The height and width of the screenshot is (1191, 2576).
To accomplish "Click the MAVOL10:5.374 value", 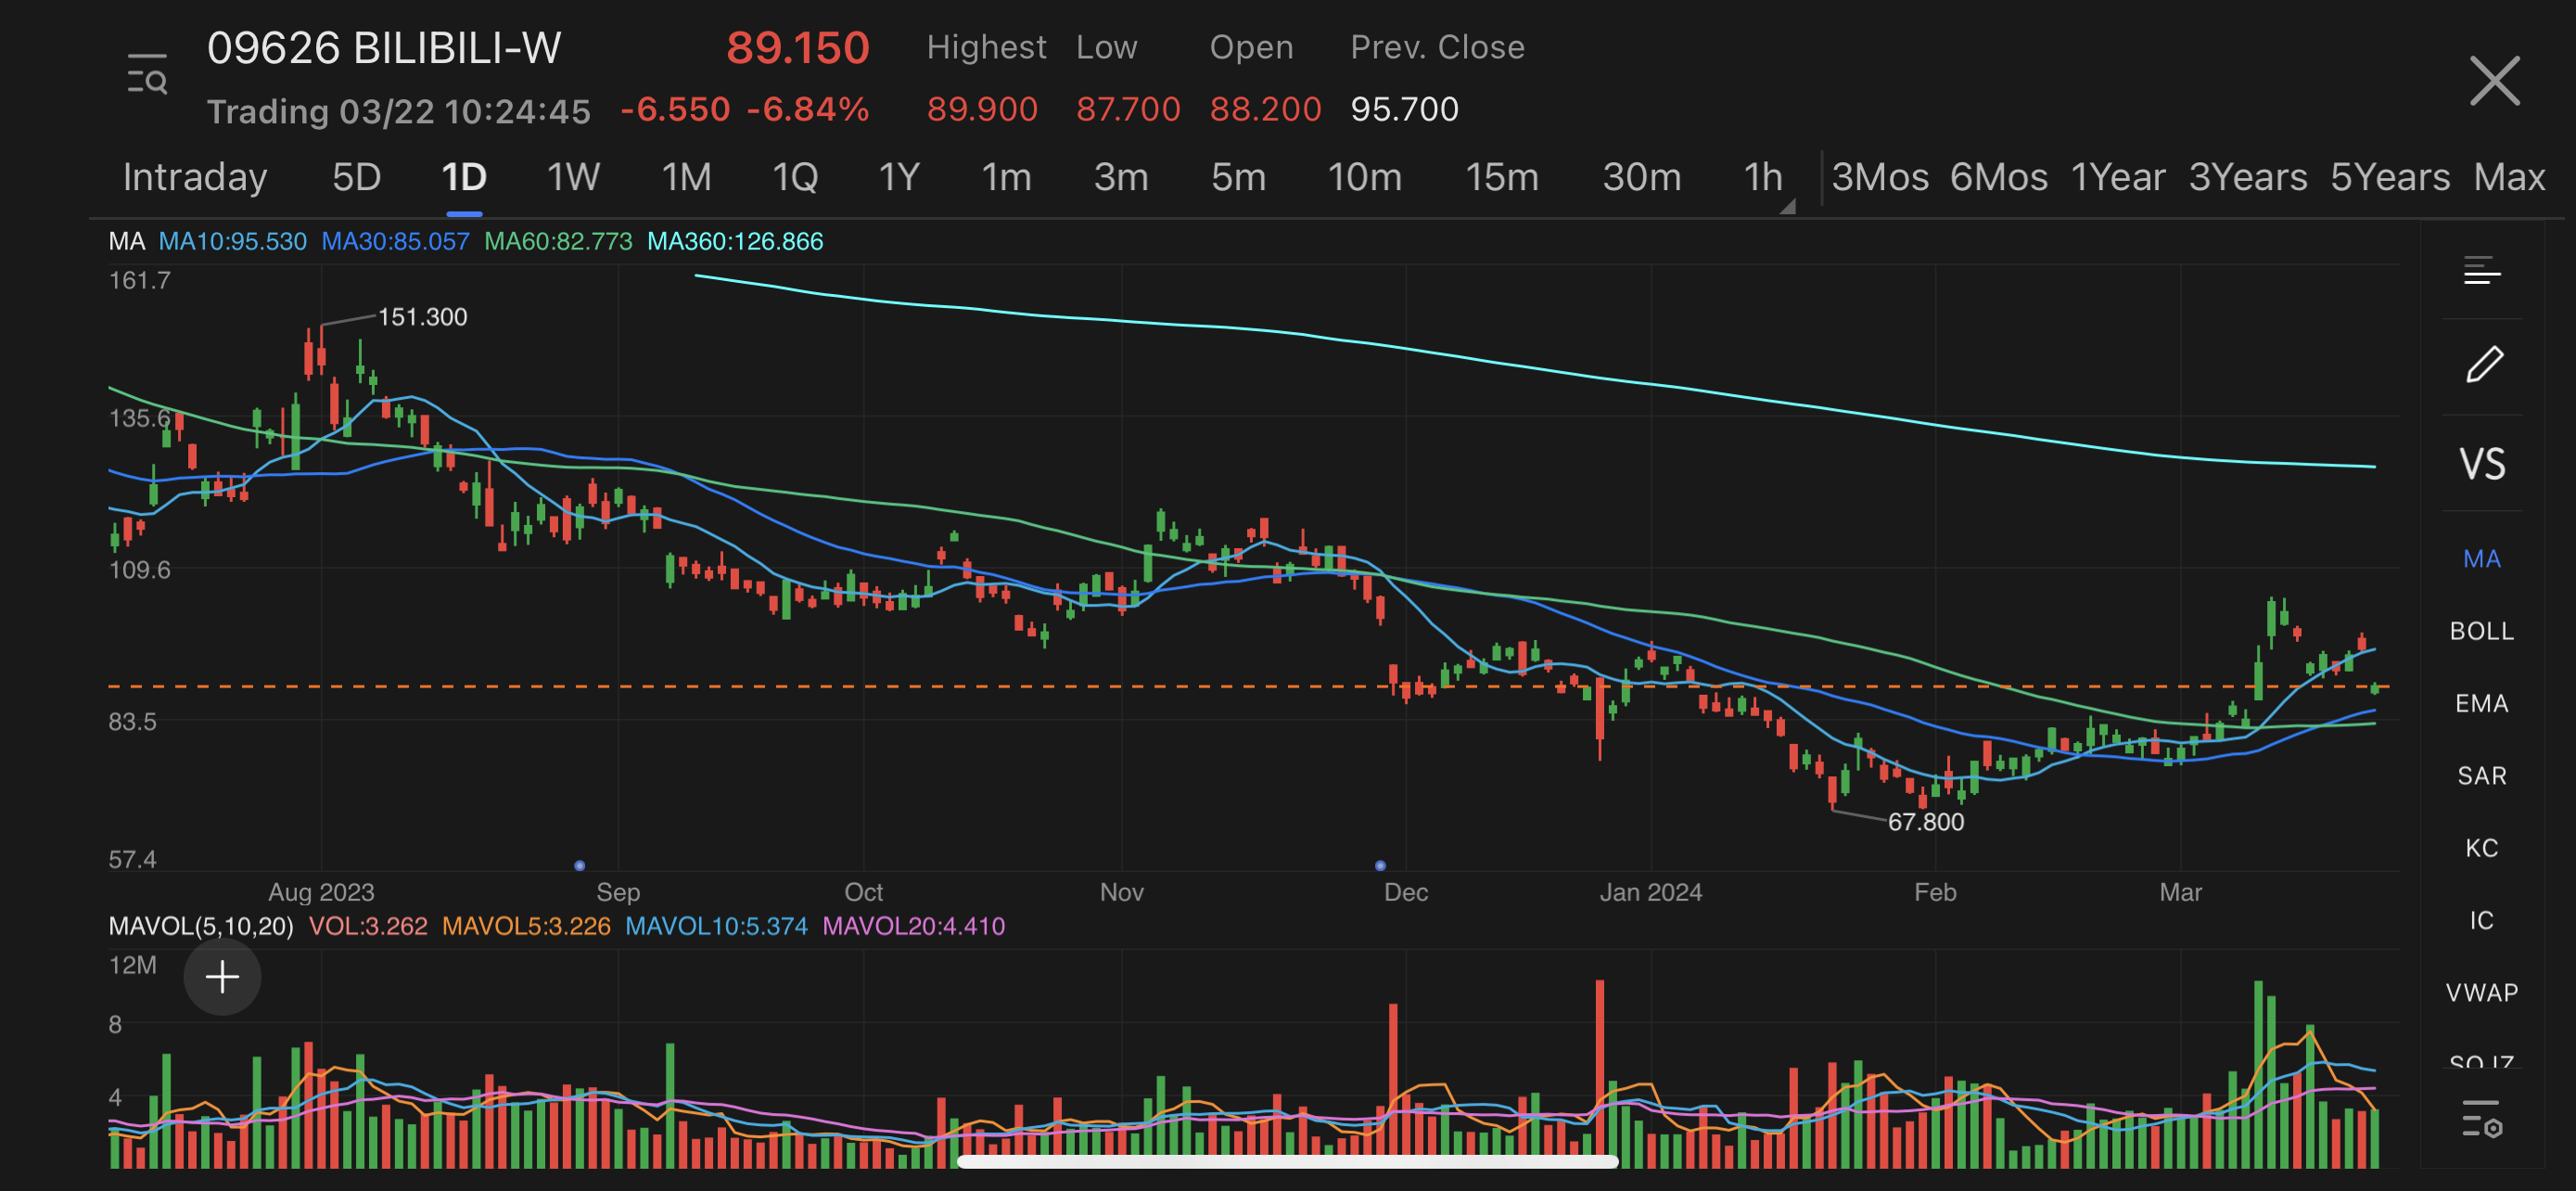I will [716, 926].
